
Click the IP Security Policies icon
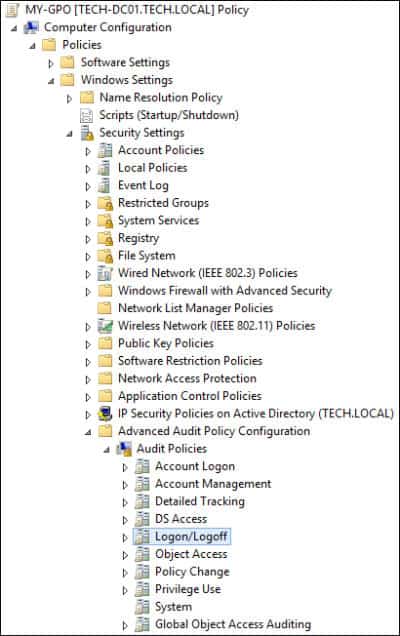105,414
